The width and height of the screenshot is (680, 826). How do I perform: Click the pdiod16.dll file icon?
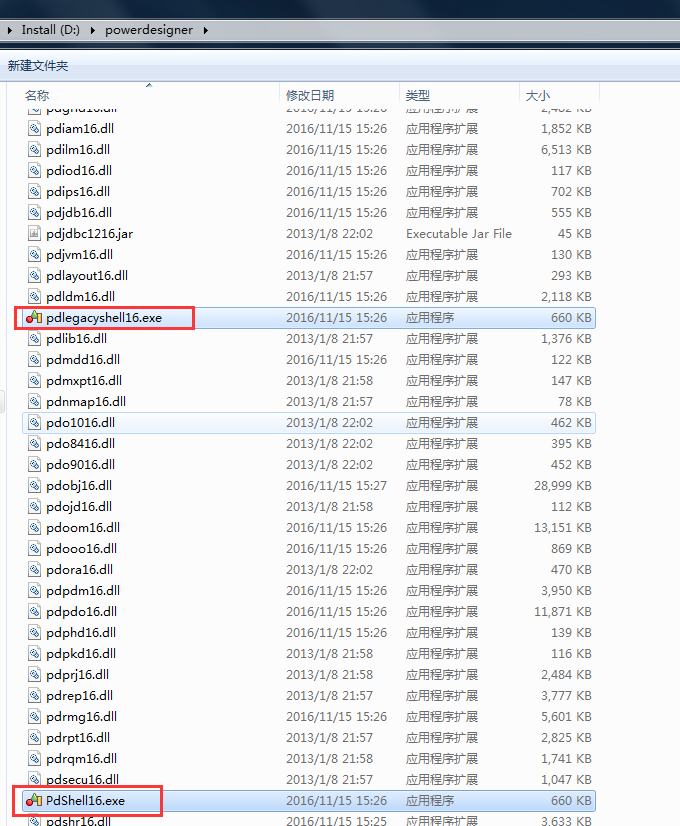(x=34, y=171)
